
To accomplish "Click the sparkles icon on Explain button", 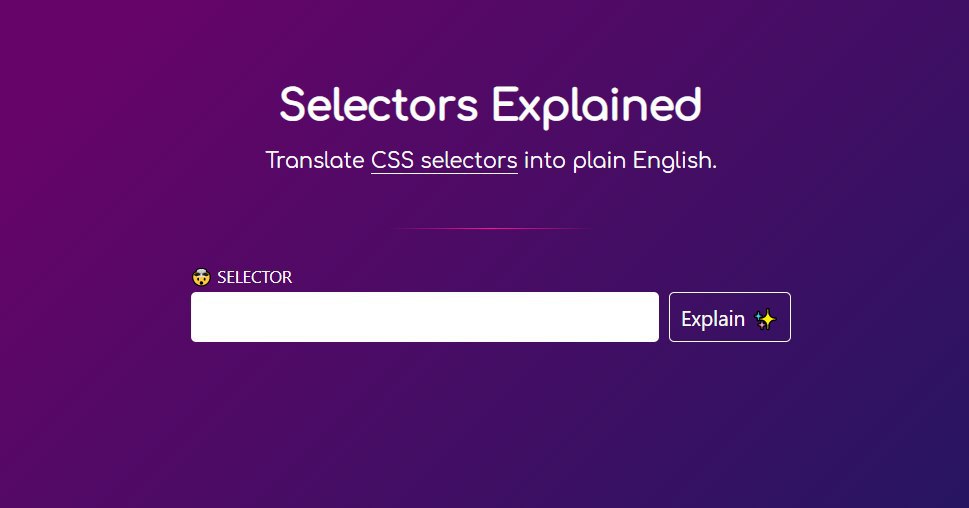I will tap(765, 319).
